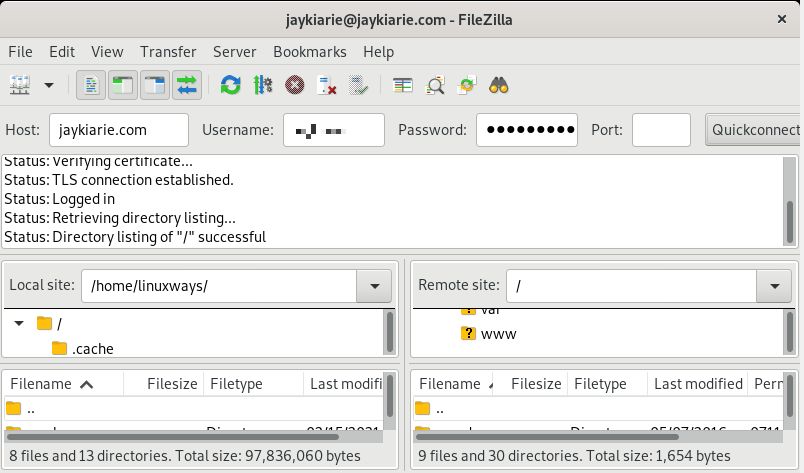Image resolution: width=804 pixels, height=473 pixels.
Task: Refresh file and folder lists
Action: pyautogui.click(x=231, y=85)
